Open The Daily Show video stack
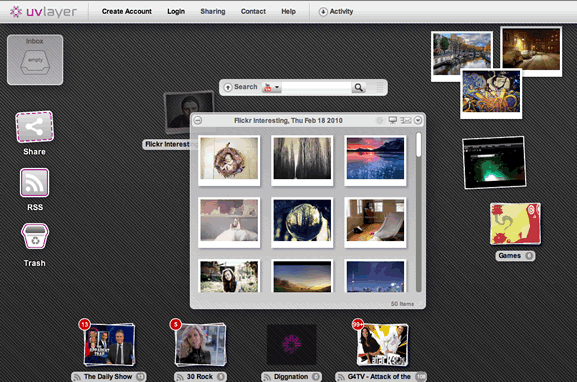577x382 pixels. click(x=109, y=345)
